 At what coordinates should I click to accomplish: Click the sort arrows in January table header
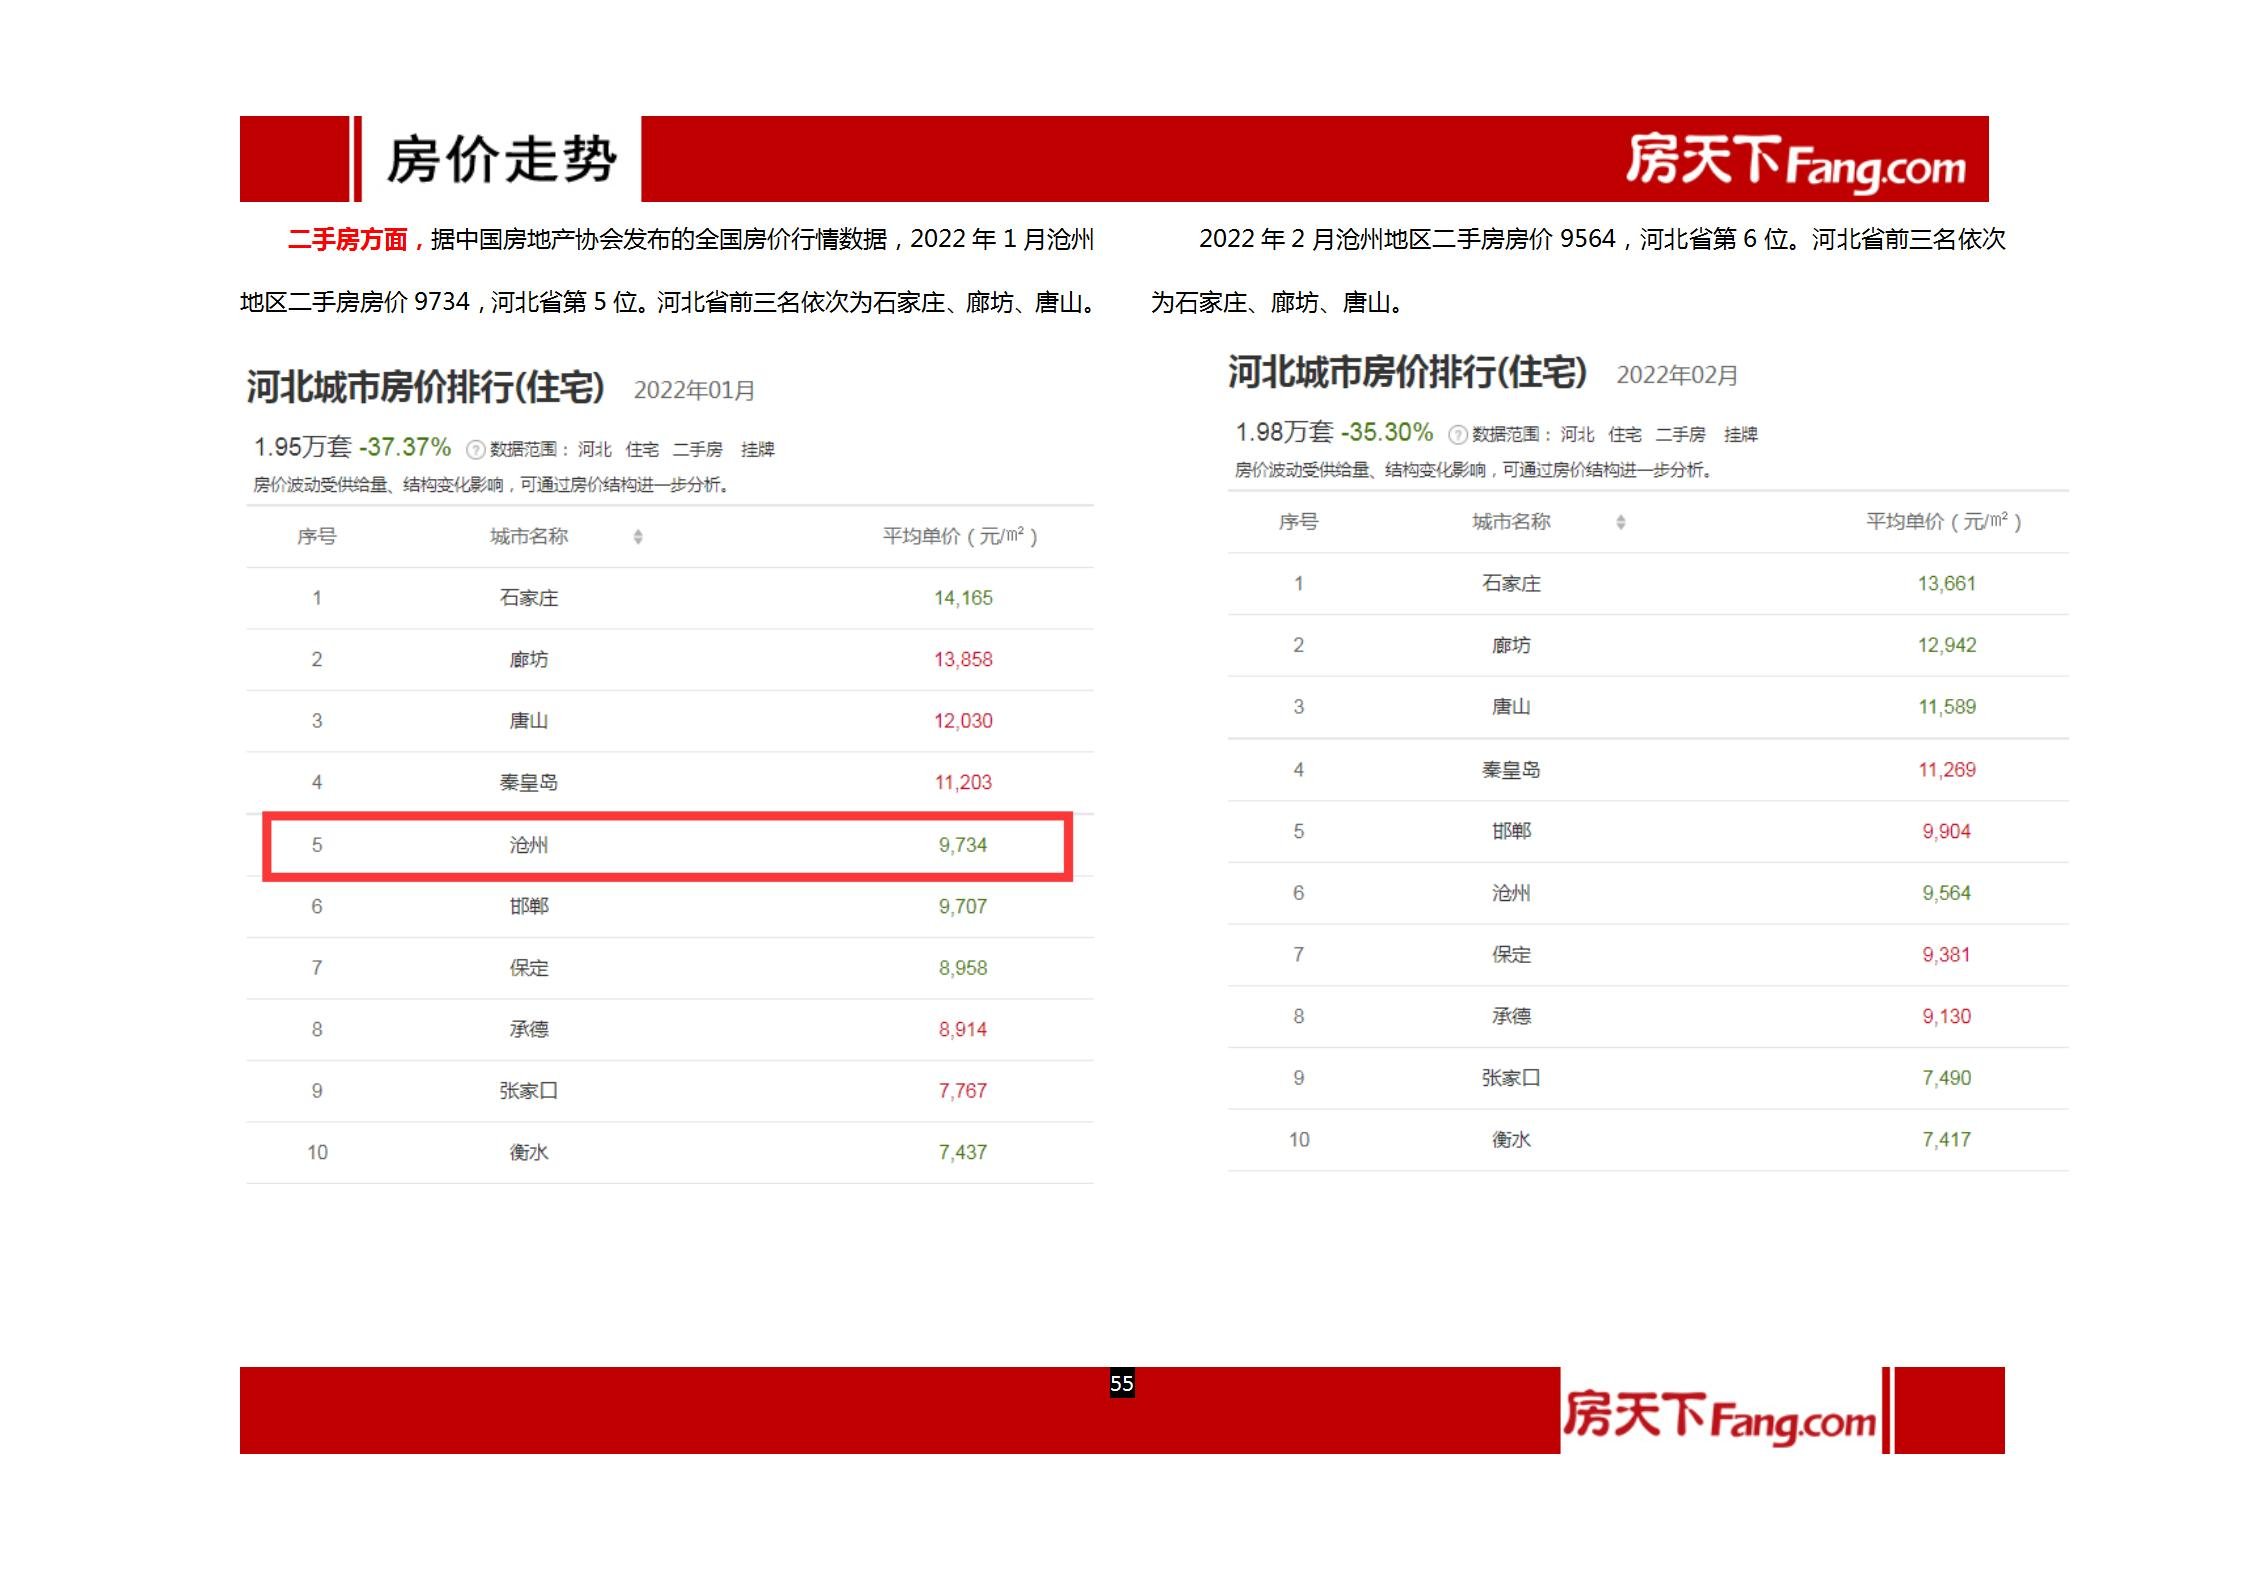tap(638, 537)
